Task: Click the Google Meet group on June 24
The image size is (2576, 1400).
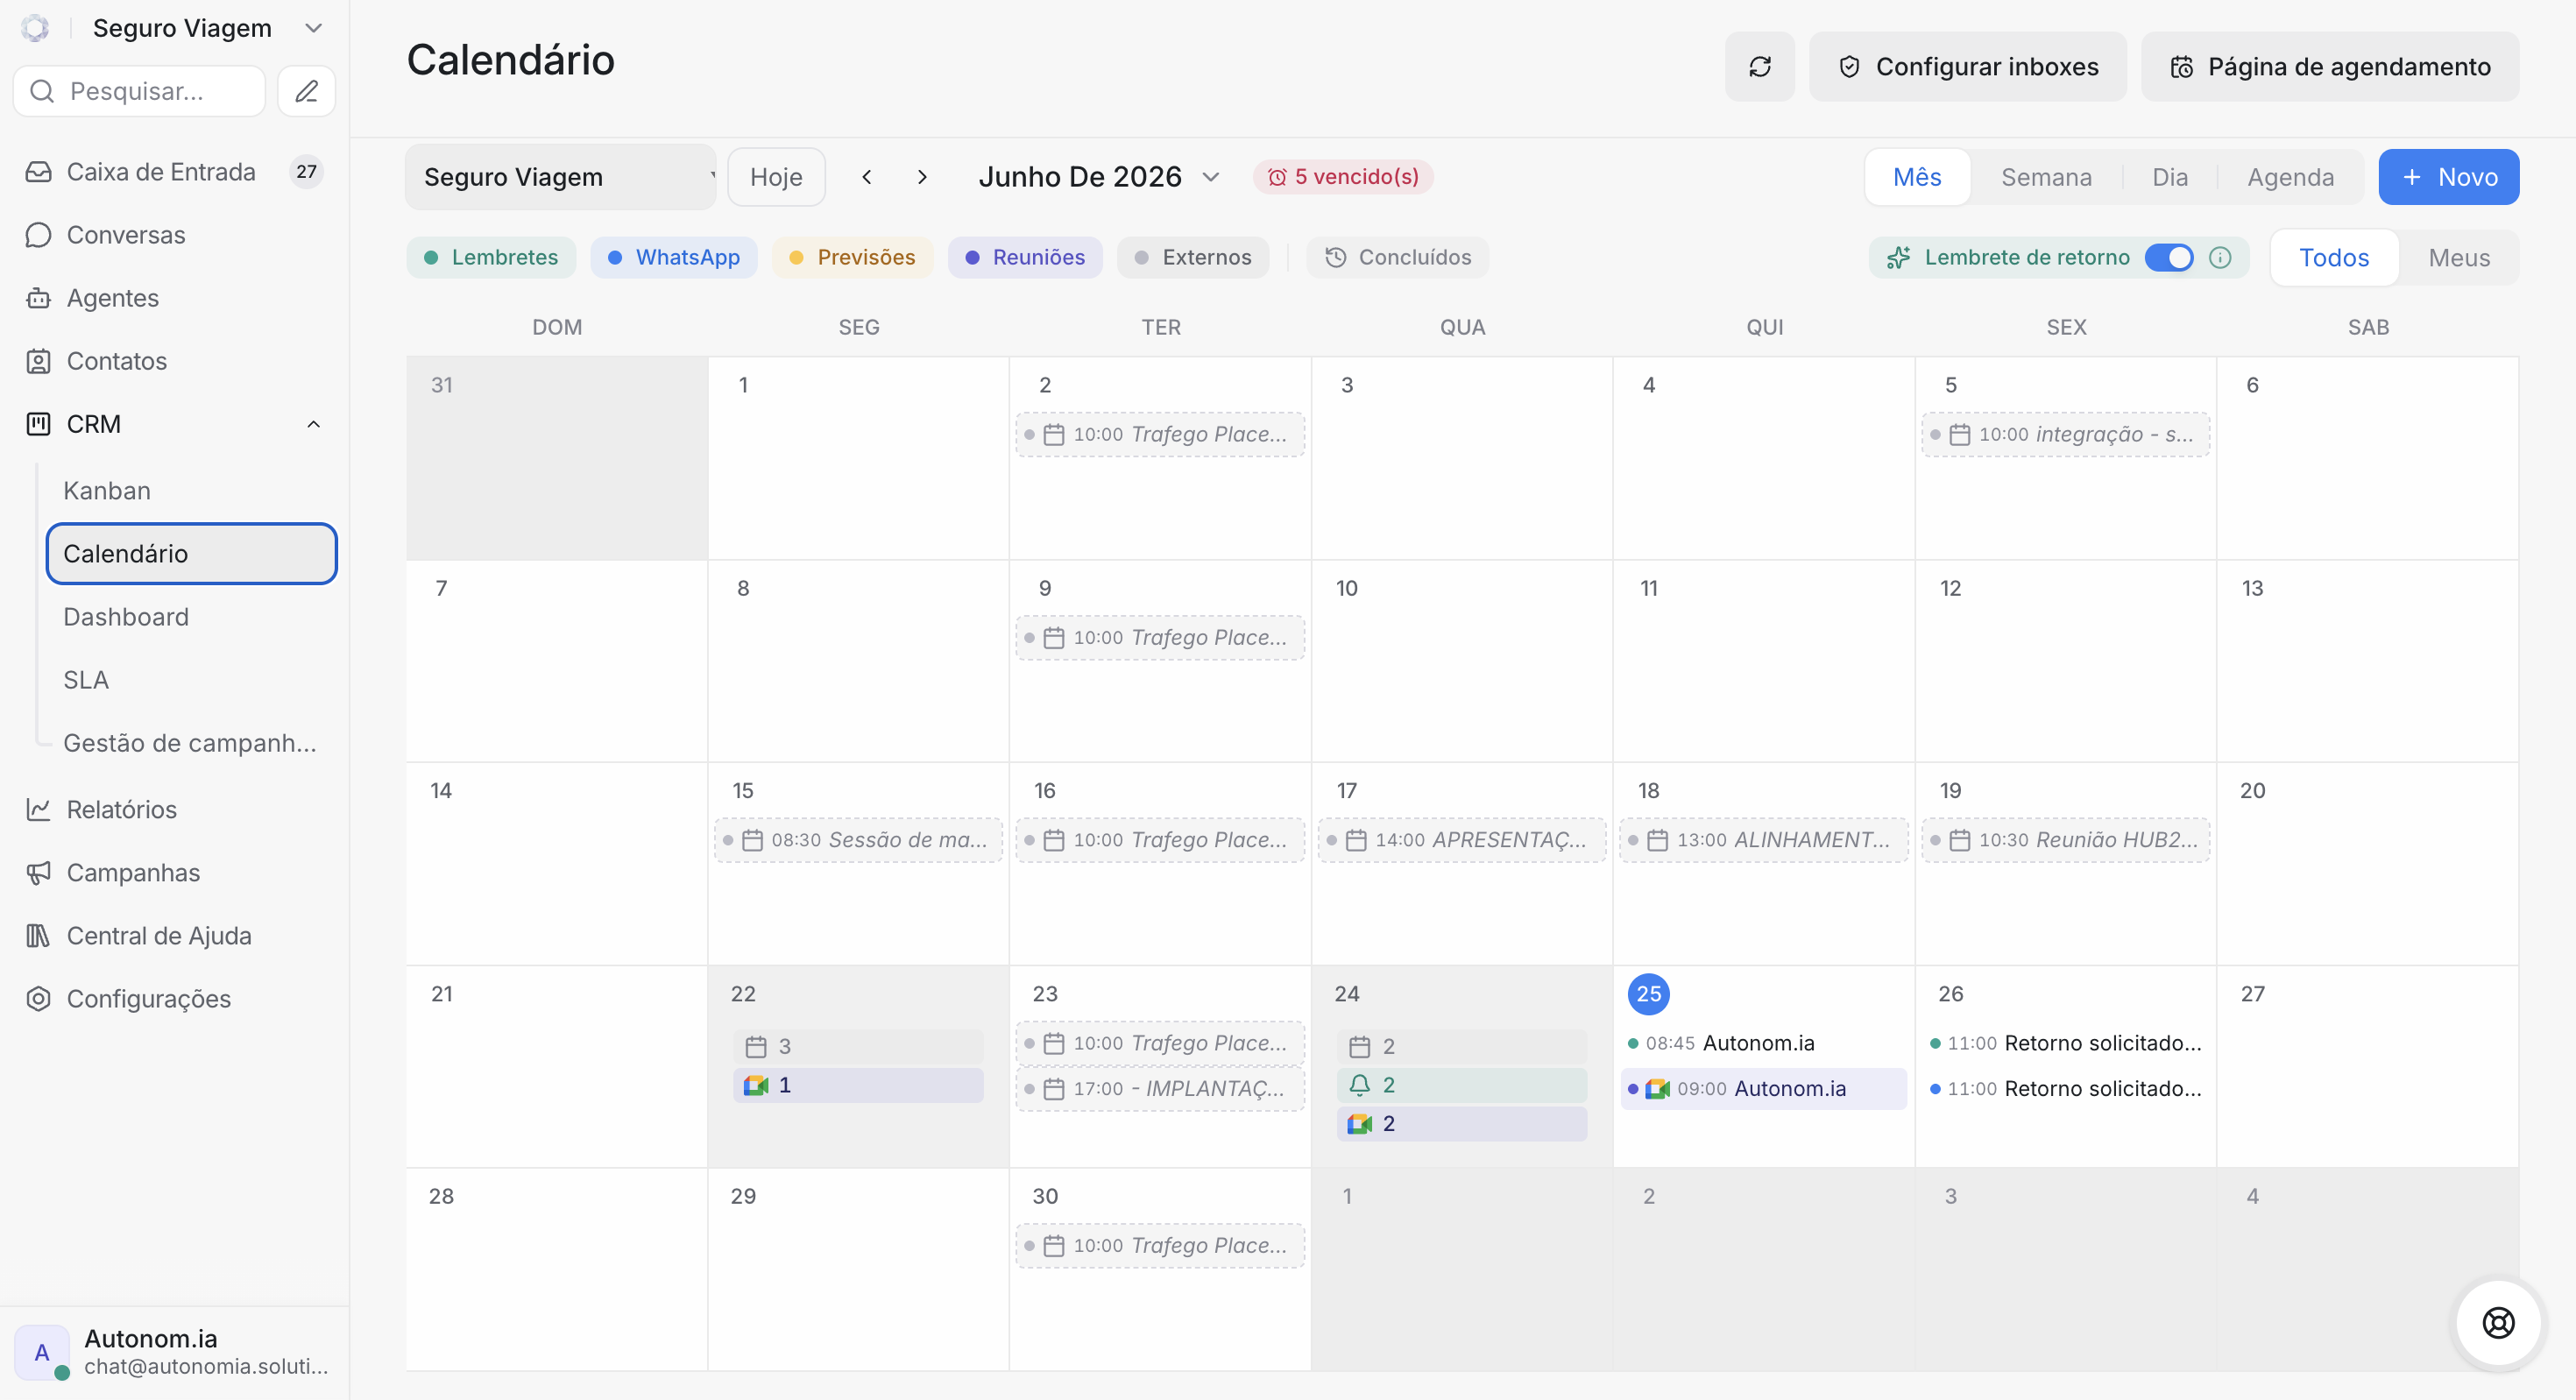Action: [x=1461, y=1124]
